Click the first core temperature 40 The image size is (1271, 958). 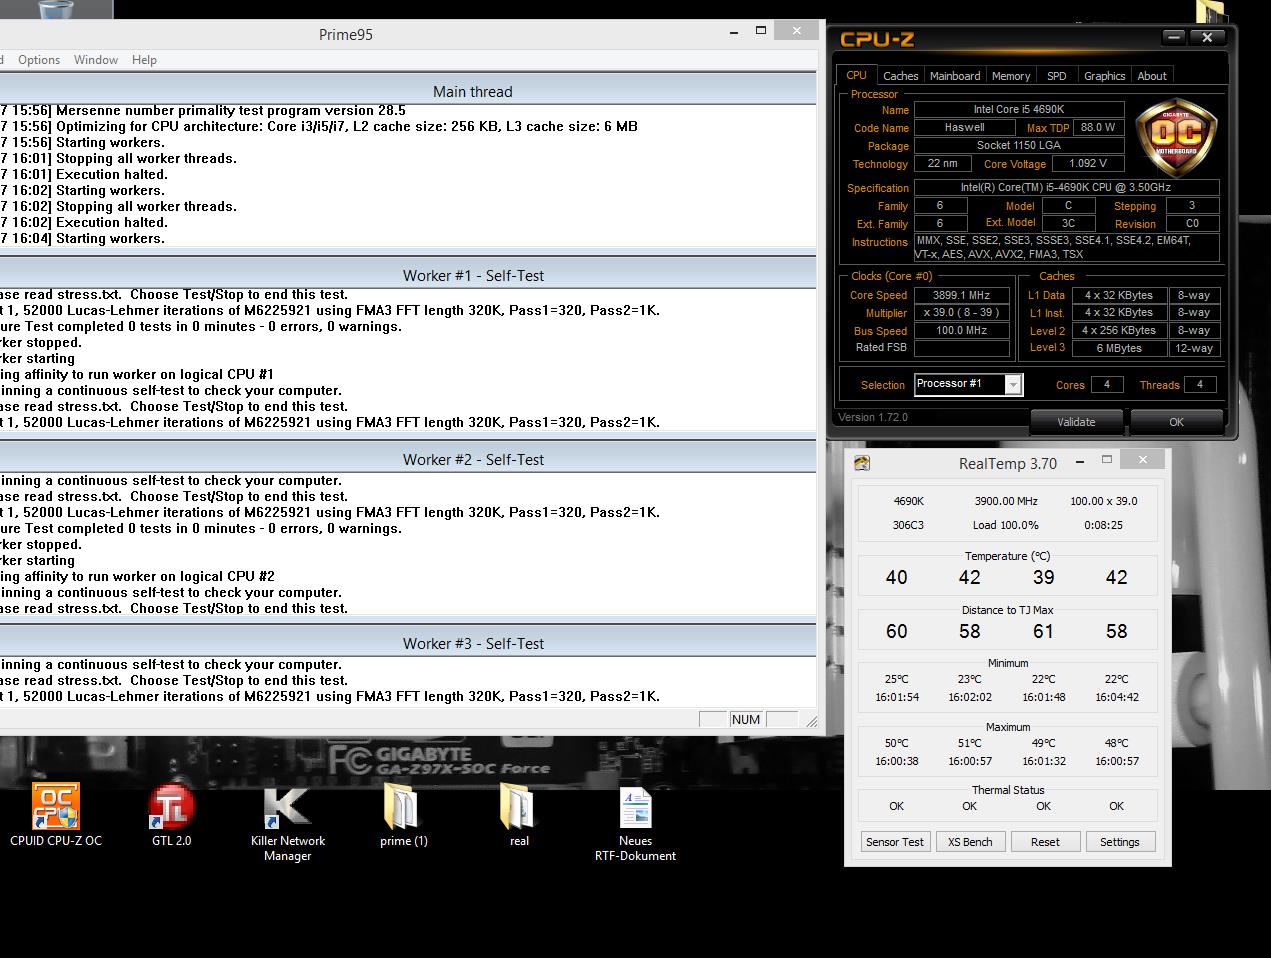(x=897, y=578)
